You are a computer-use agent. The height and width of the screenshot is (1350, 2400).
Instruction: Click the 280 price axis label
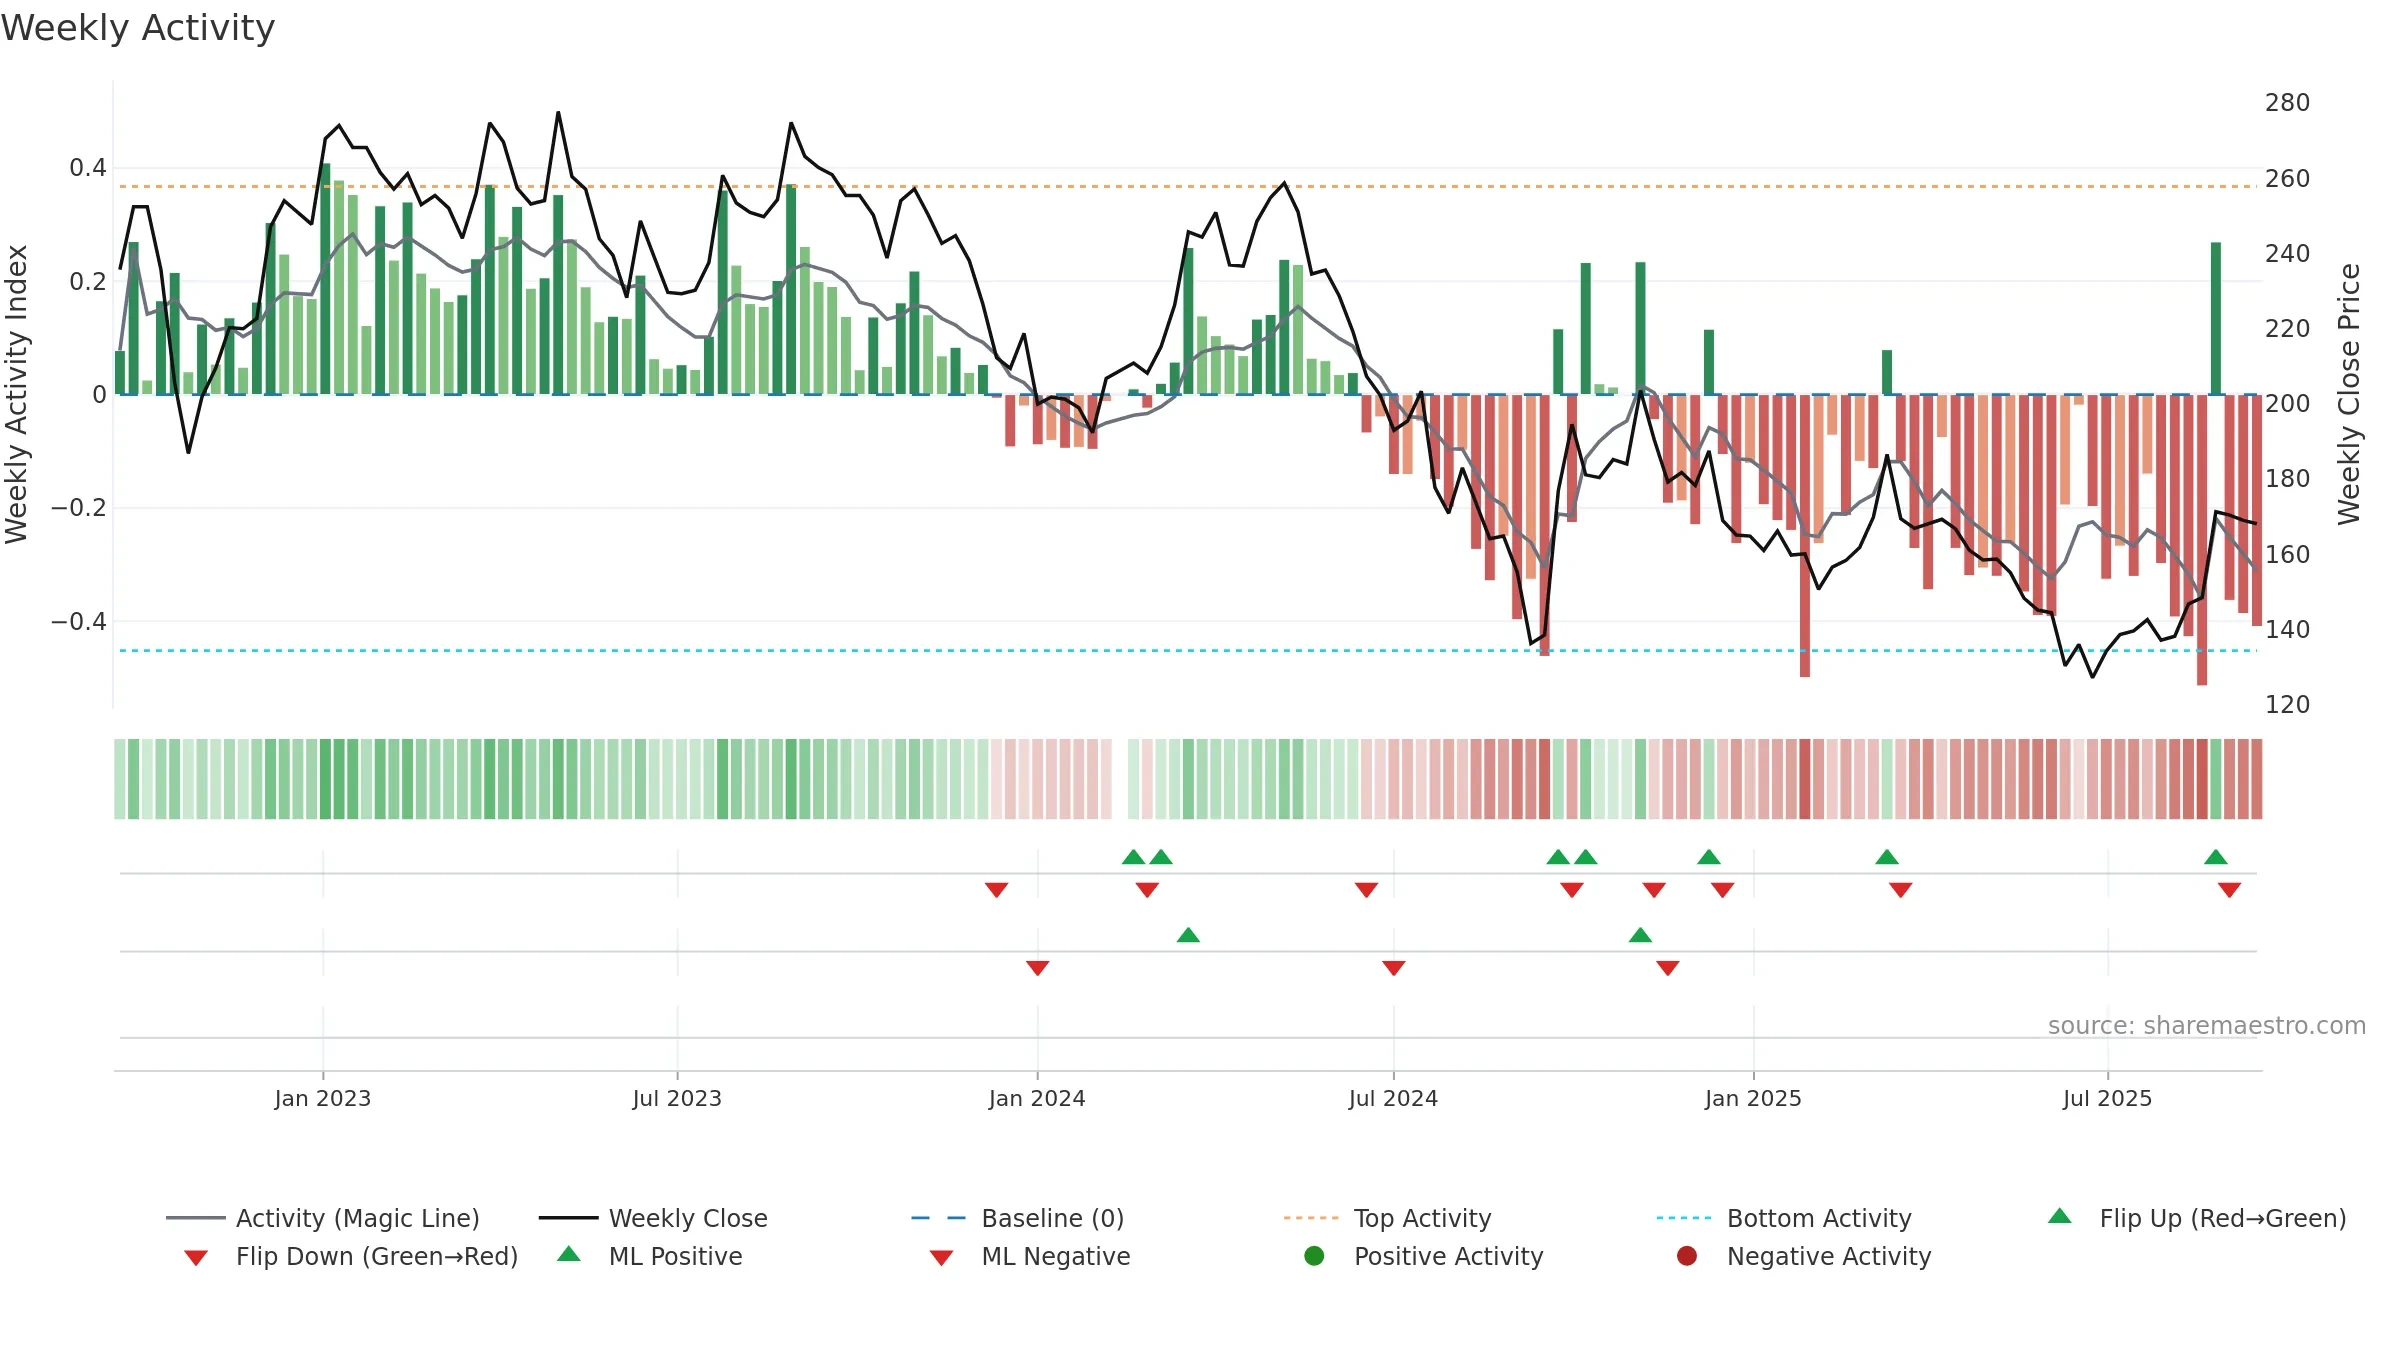(x=2287, y=103)
